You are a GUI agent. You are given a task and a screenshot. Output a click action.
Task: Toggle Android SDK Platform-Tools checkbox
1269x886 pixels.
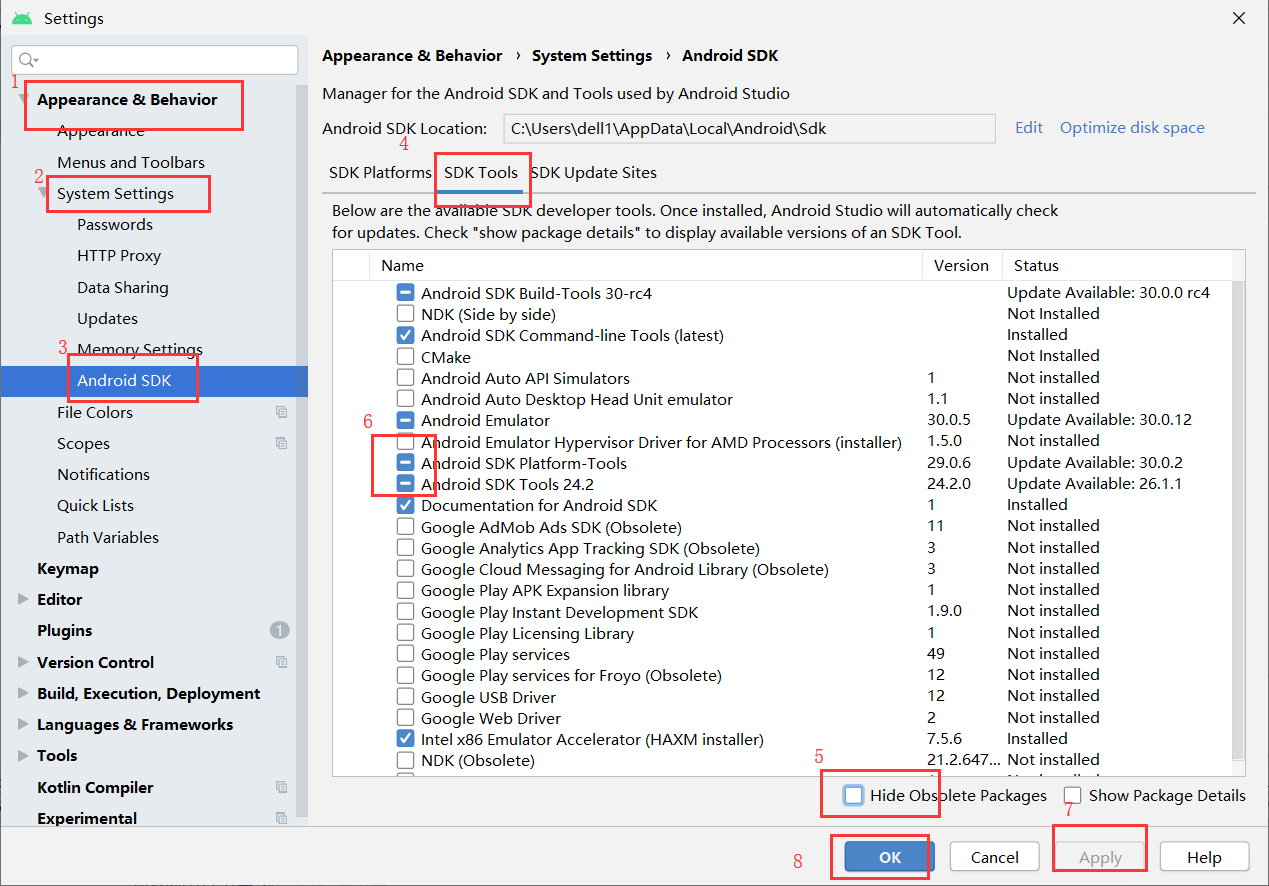point(405,463)
